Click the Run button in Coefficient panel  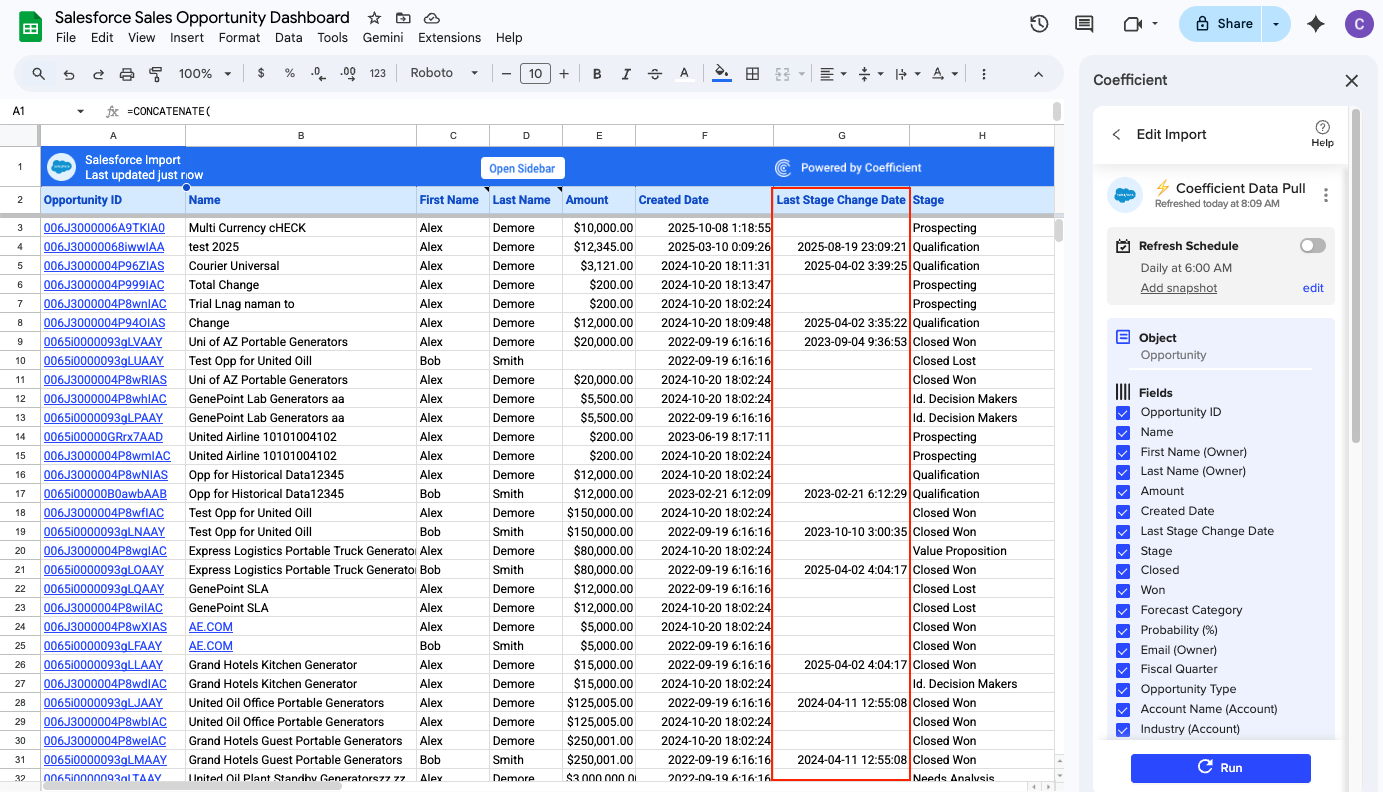(1220, 768)
